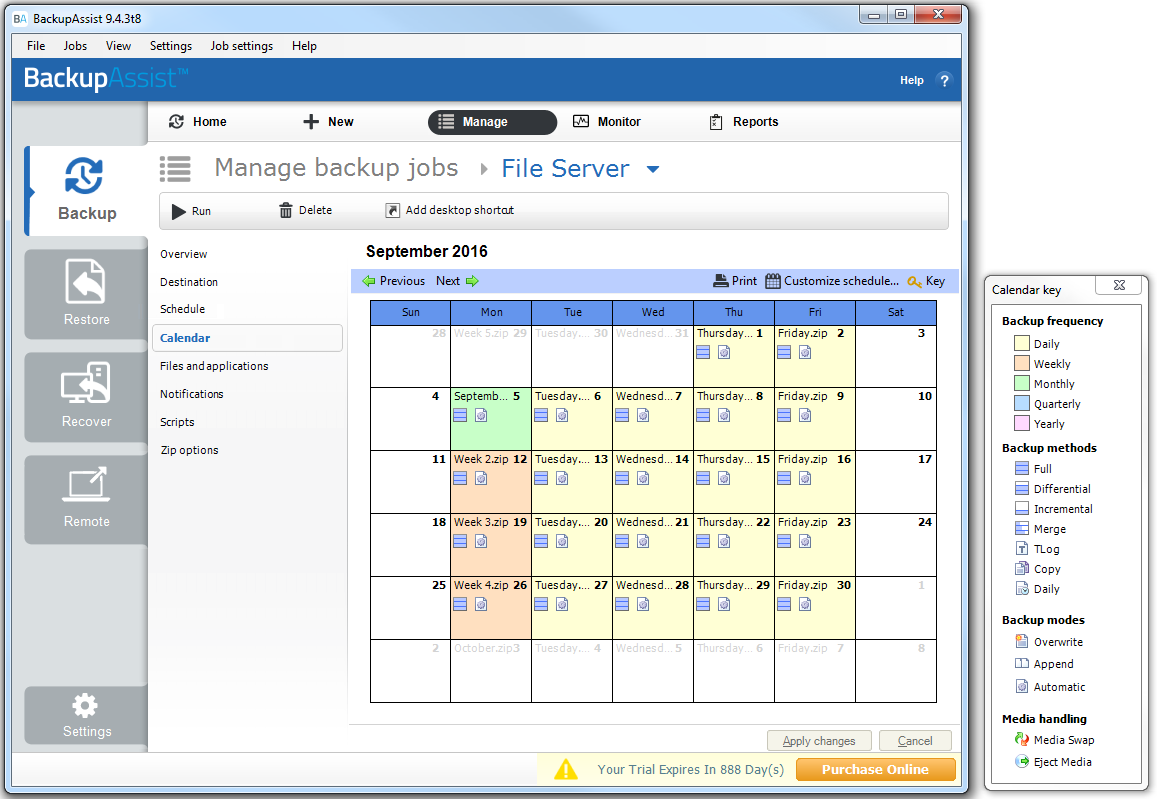Click the Quarterly color swatch in Calendar key
The height and width of the screenshot is (799, 1157).
coord(1022,403)
